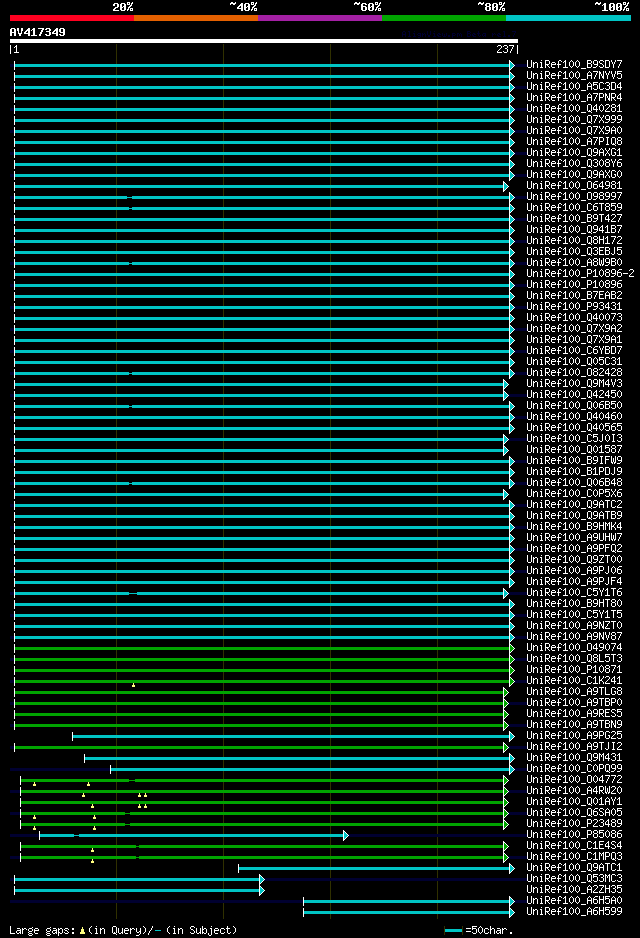Select hit UniRef100_A7NYV5
Viewport: 640px width, 938px height.
(x=574, y=75)
